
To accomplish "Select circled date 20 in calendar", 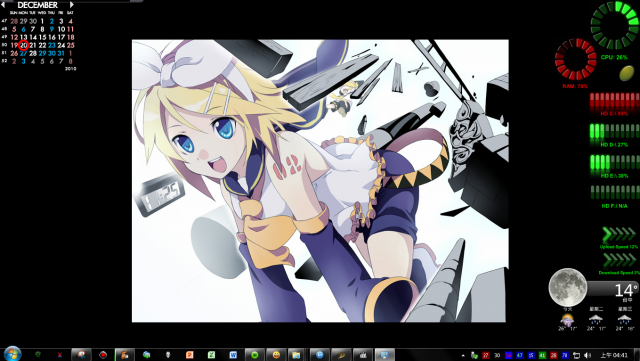I will (x=24, y=45).
